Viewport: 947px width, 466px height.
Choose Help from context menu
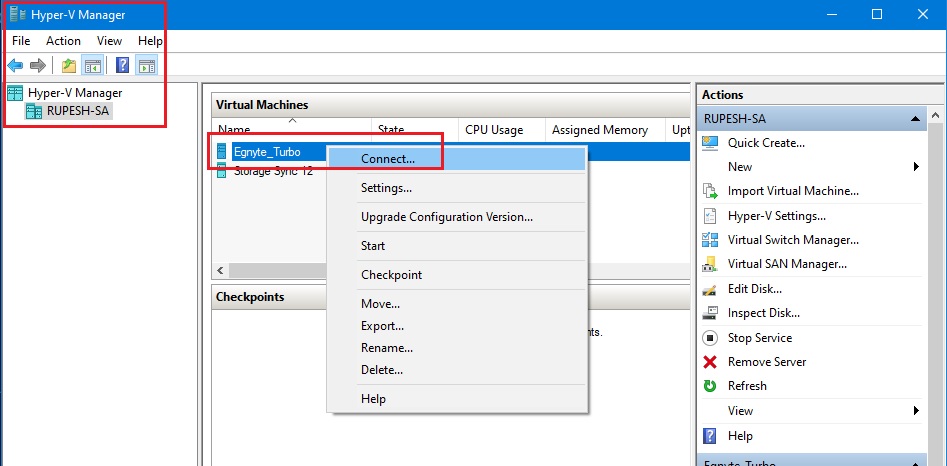[457, 398]
